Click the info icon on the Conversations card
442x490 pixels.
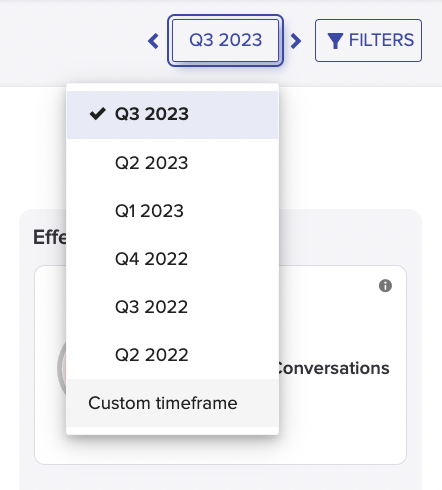(385, 286)
